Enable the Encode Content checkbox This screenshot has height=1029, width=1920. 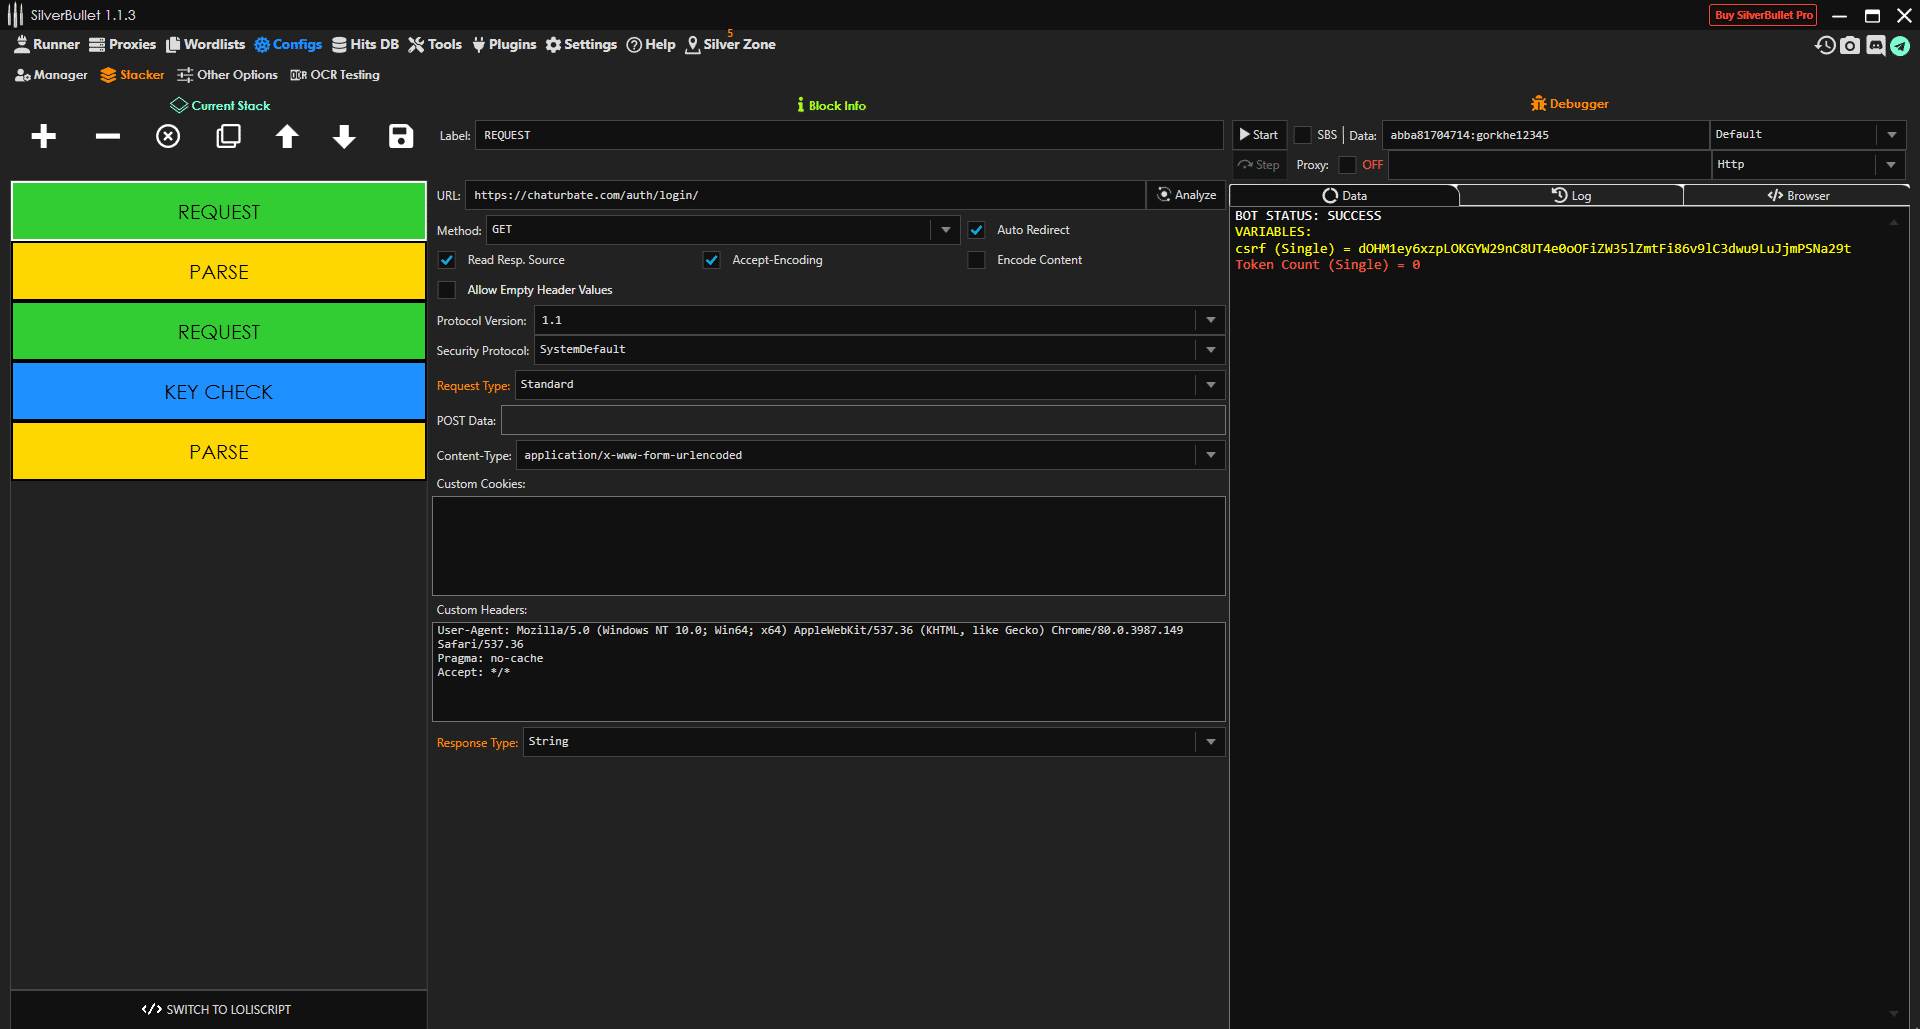click(977, 260)
